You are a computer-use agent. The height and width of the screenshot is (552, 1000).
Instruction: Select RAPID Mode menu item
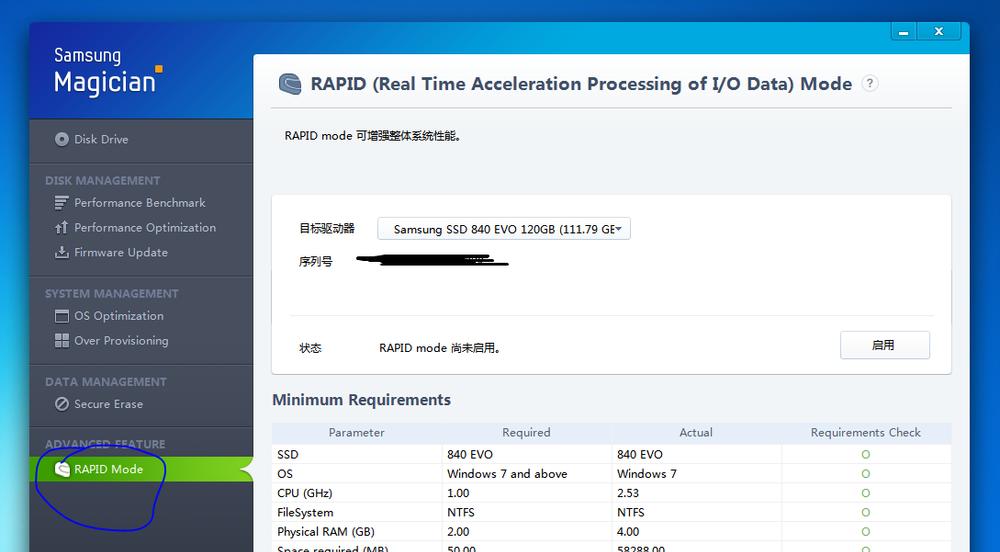108,469
